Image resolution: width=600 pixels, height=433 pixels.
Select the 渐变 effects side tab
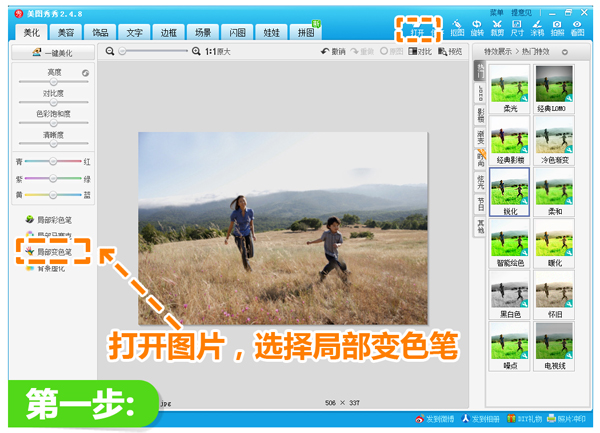[480, 137]
